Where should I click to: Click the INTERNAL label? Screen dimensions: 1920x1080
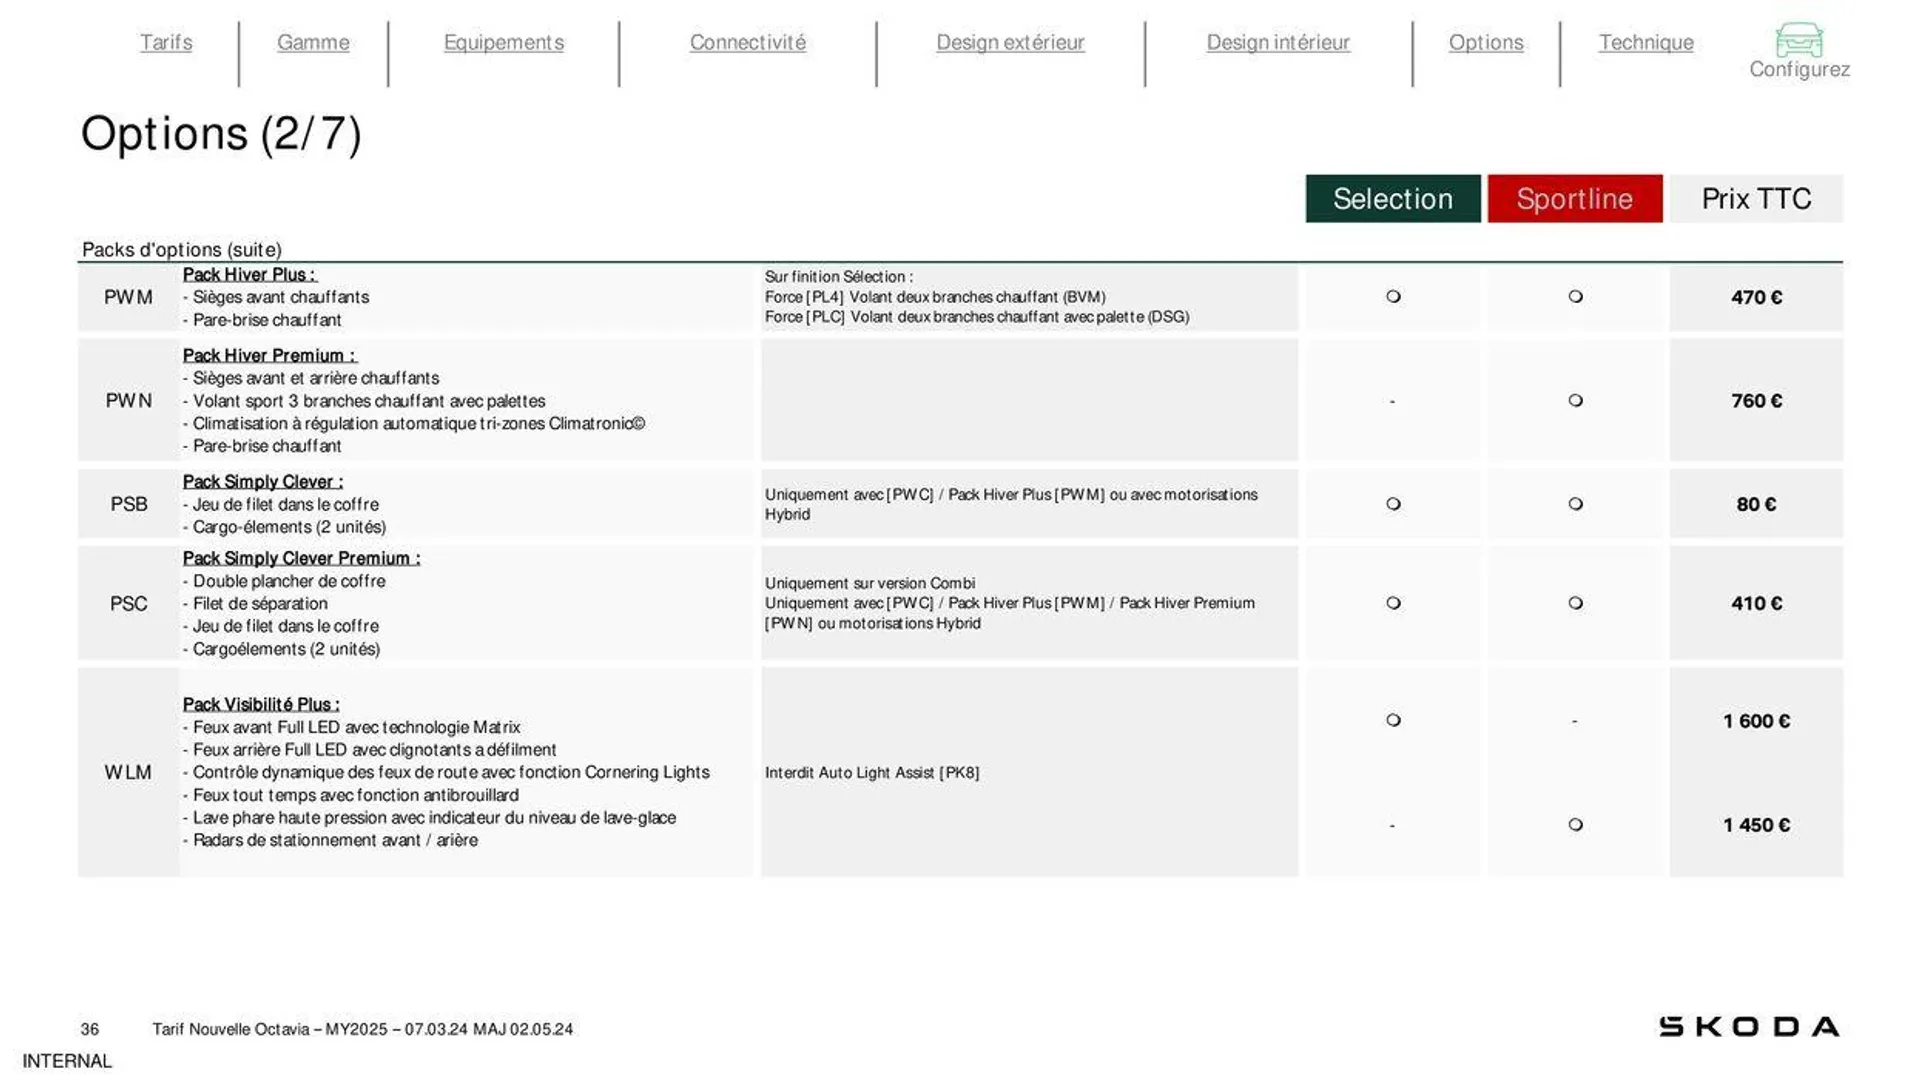point(67,1061)
